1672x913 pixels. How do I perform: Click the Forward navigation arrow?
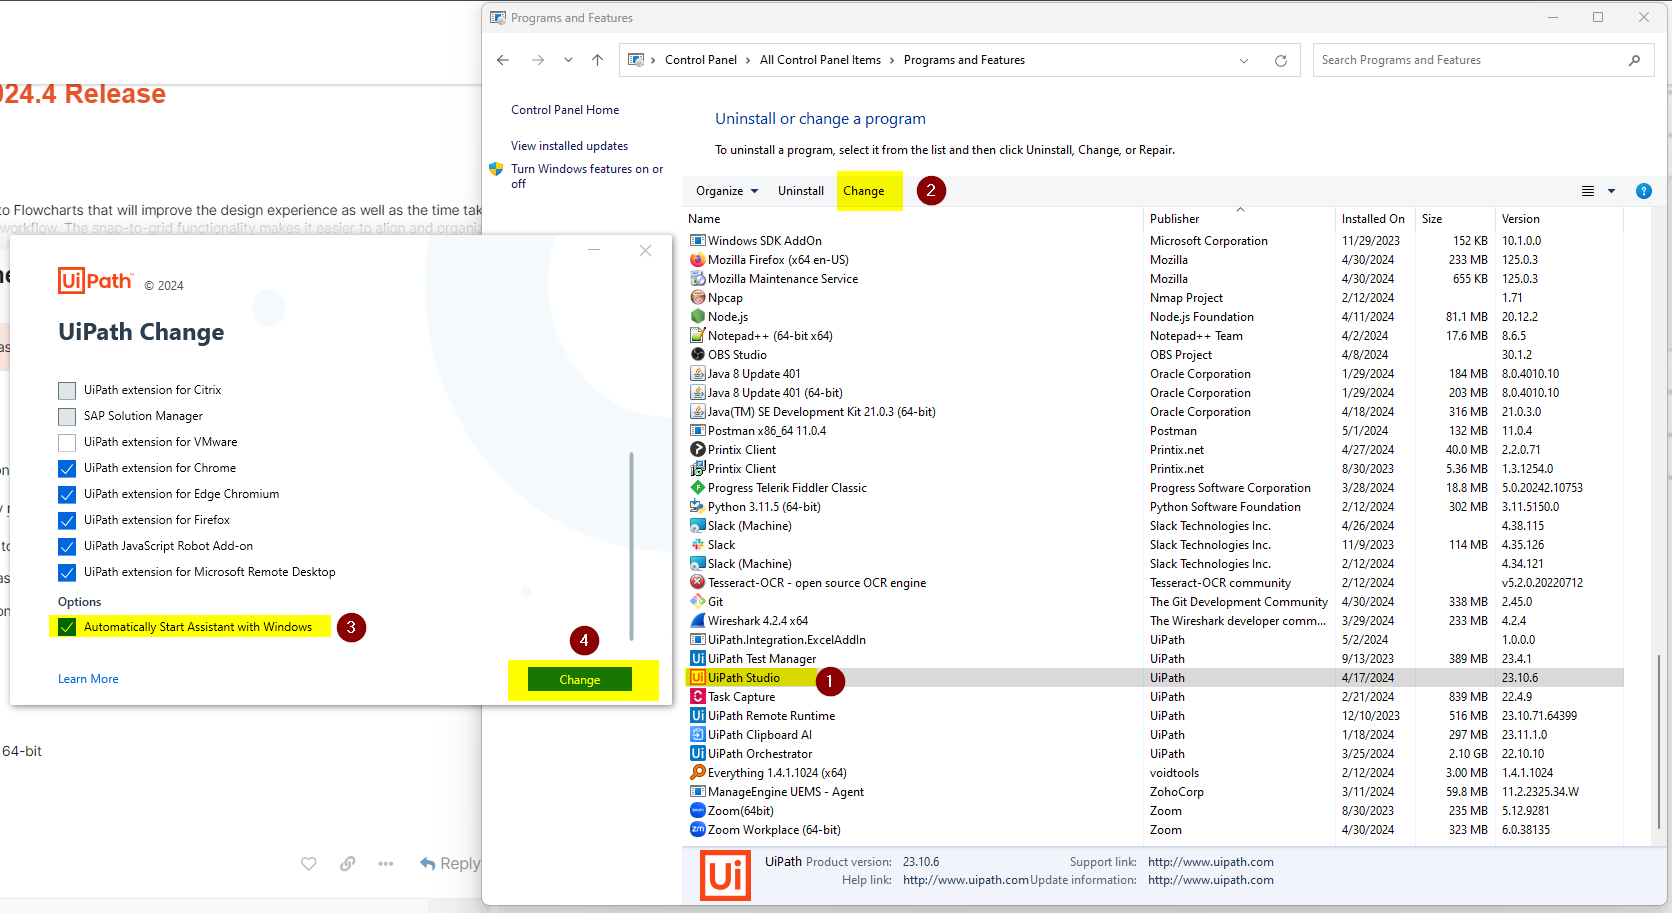pyautogui.click(x=538, y=60)
